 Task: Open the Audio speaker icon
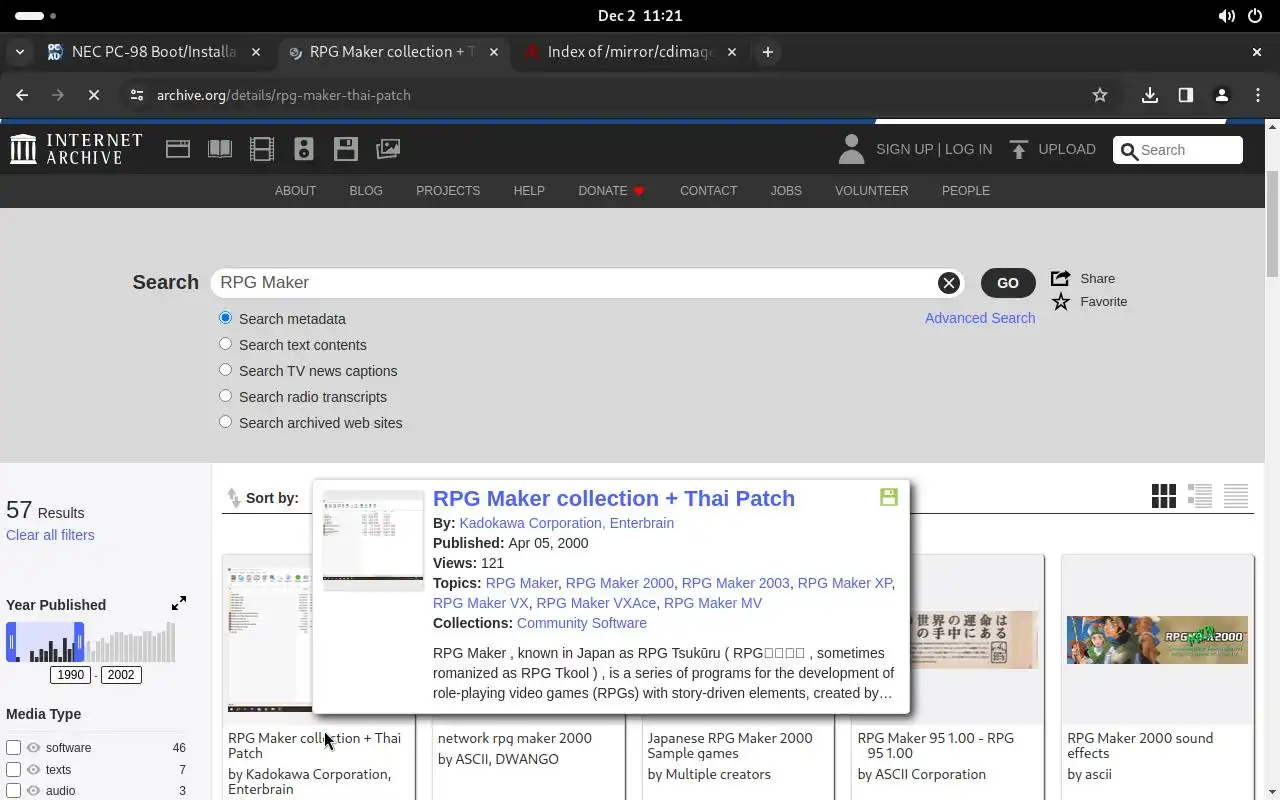(x=304, y=149)
